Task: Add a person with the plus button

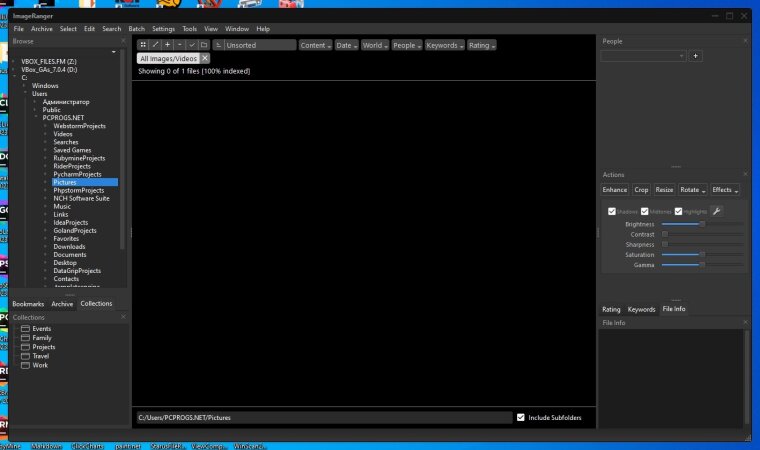Action: [x=696, y=56]
